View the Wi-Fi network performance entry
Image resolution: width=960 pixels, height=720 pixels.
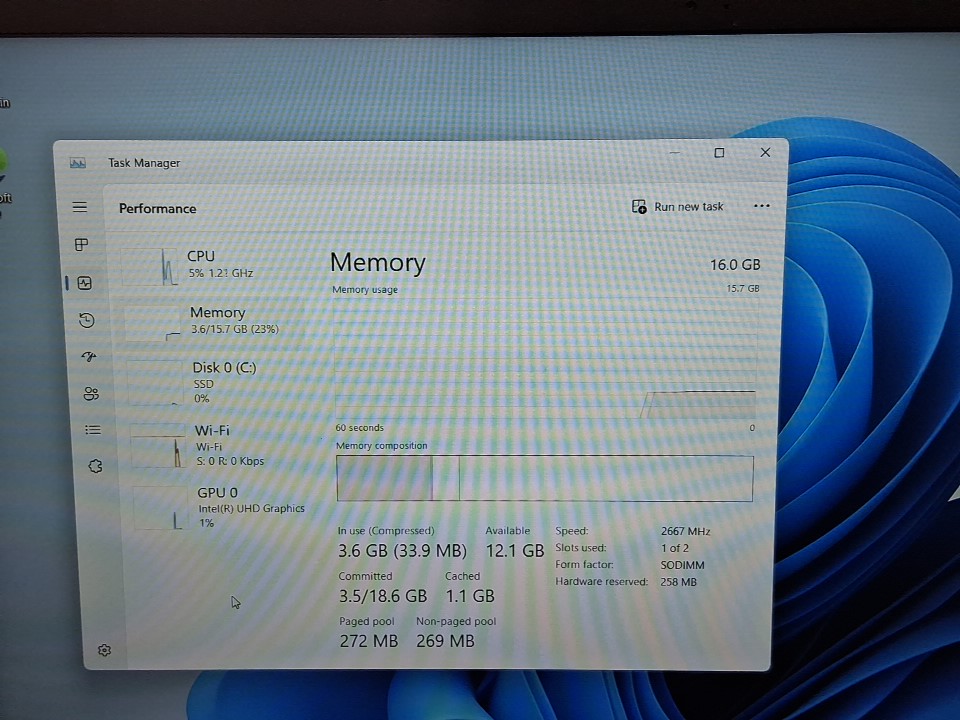point(225,445)
